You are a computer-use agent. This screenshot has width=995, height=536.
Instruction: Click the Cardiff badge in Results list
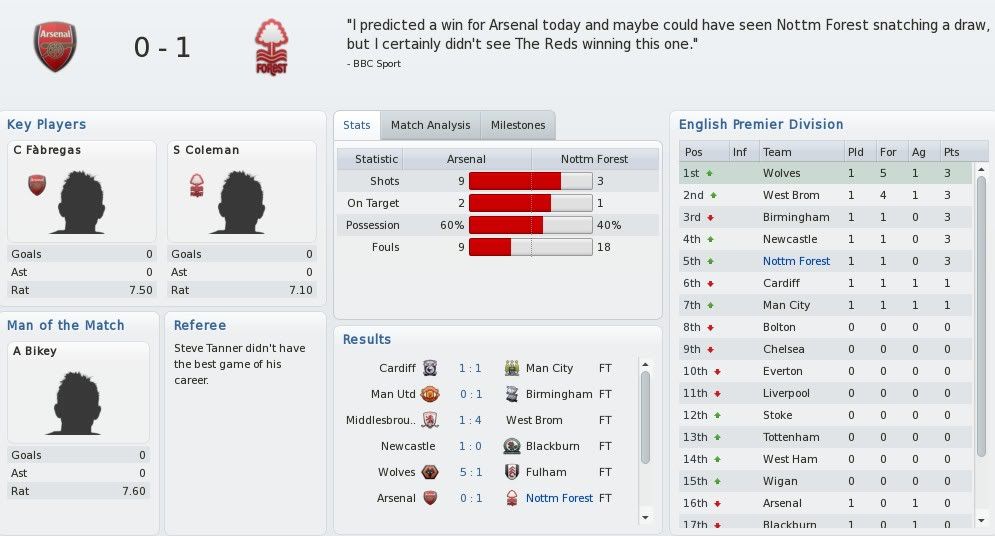click(x=430, y=368)
